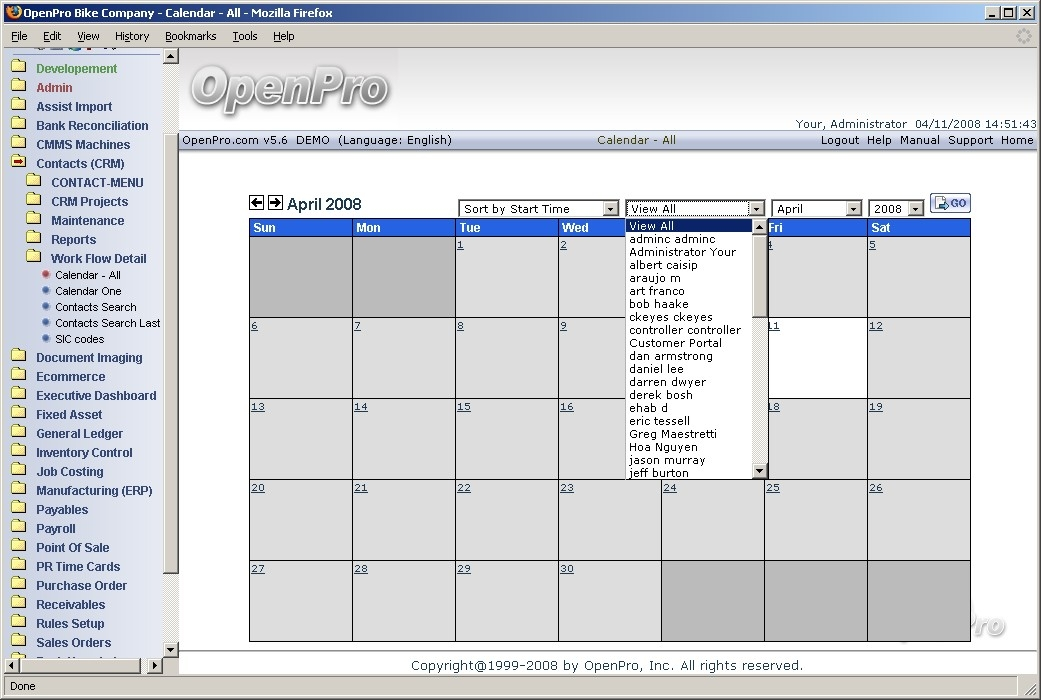The width and height of the screenshot is (1041, 700).
Task: Click the Payroll folder icon
Action: pyautogui.click(x=18, y=528)
